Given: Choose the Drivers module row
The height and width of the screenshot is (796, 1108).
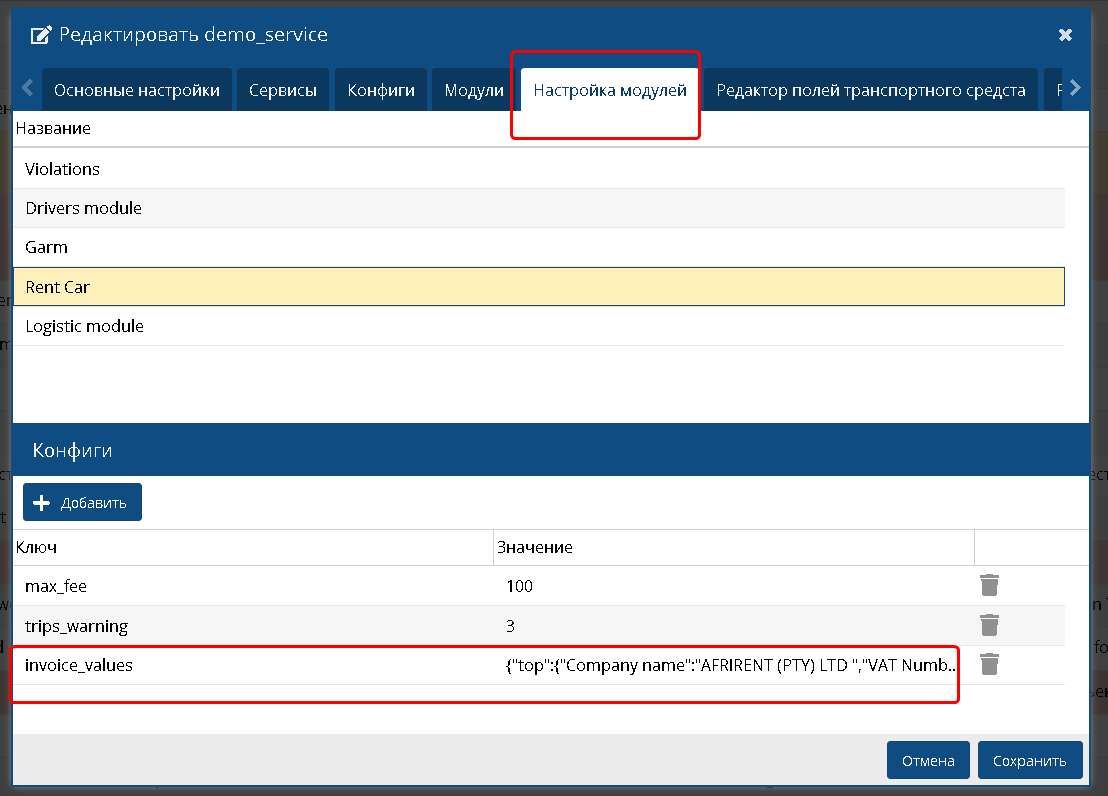Looking at the screenshot, I should tap(84, 208).
